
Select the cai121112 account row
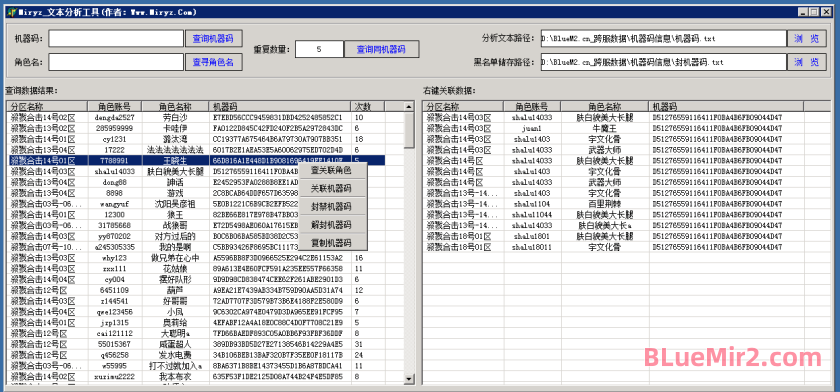coord(196,334)
